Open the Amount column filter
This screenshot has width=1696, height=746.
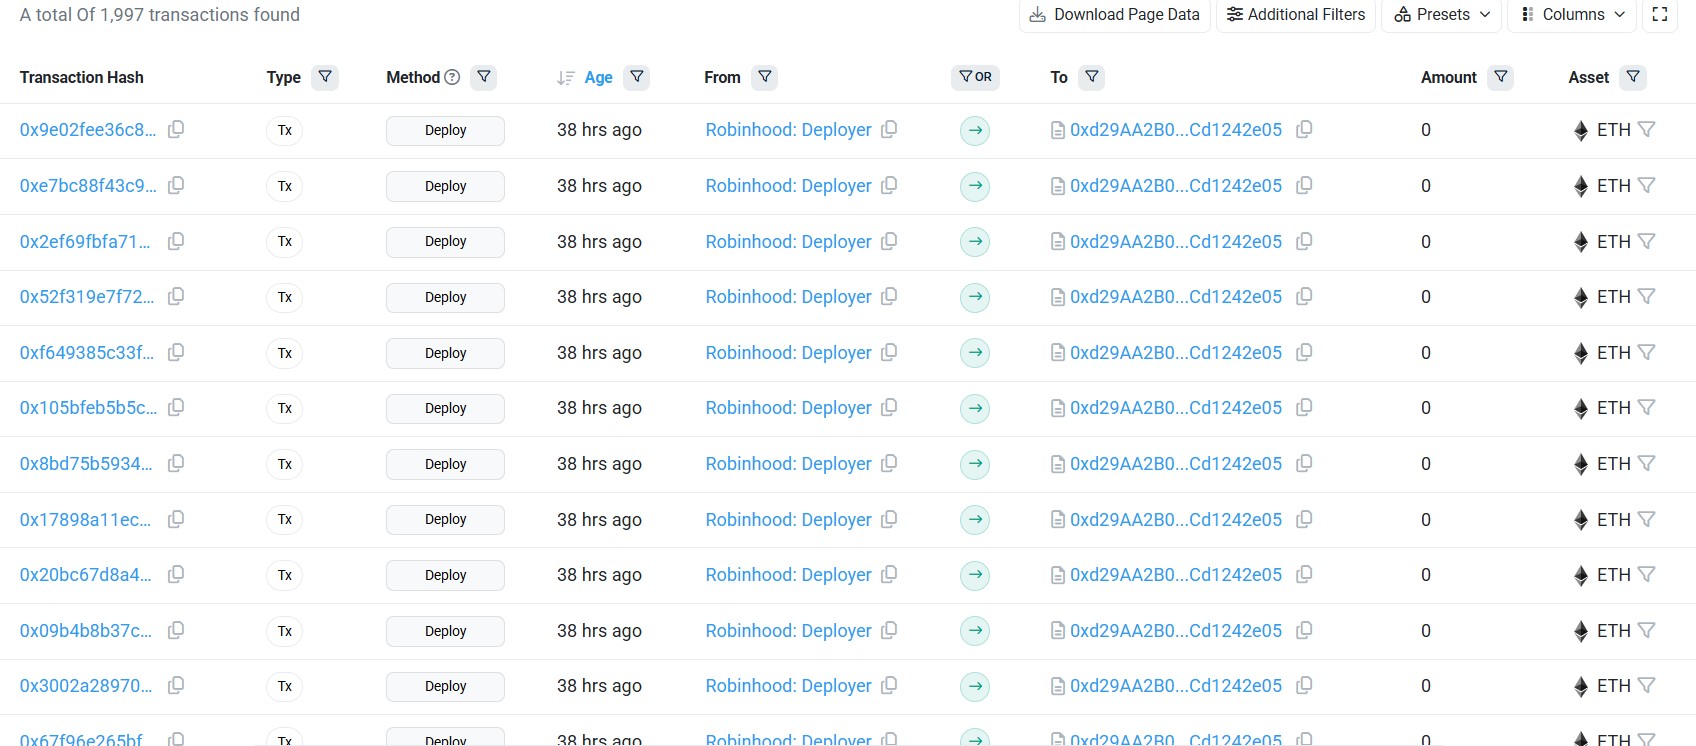1501,77
